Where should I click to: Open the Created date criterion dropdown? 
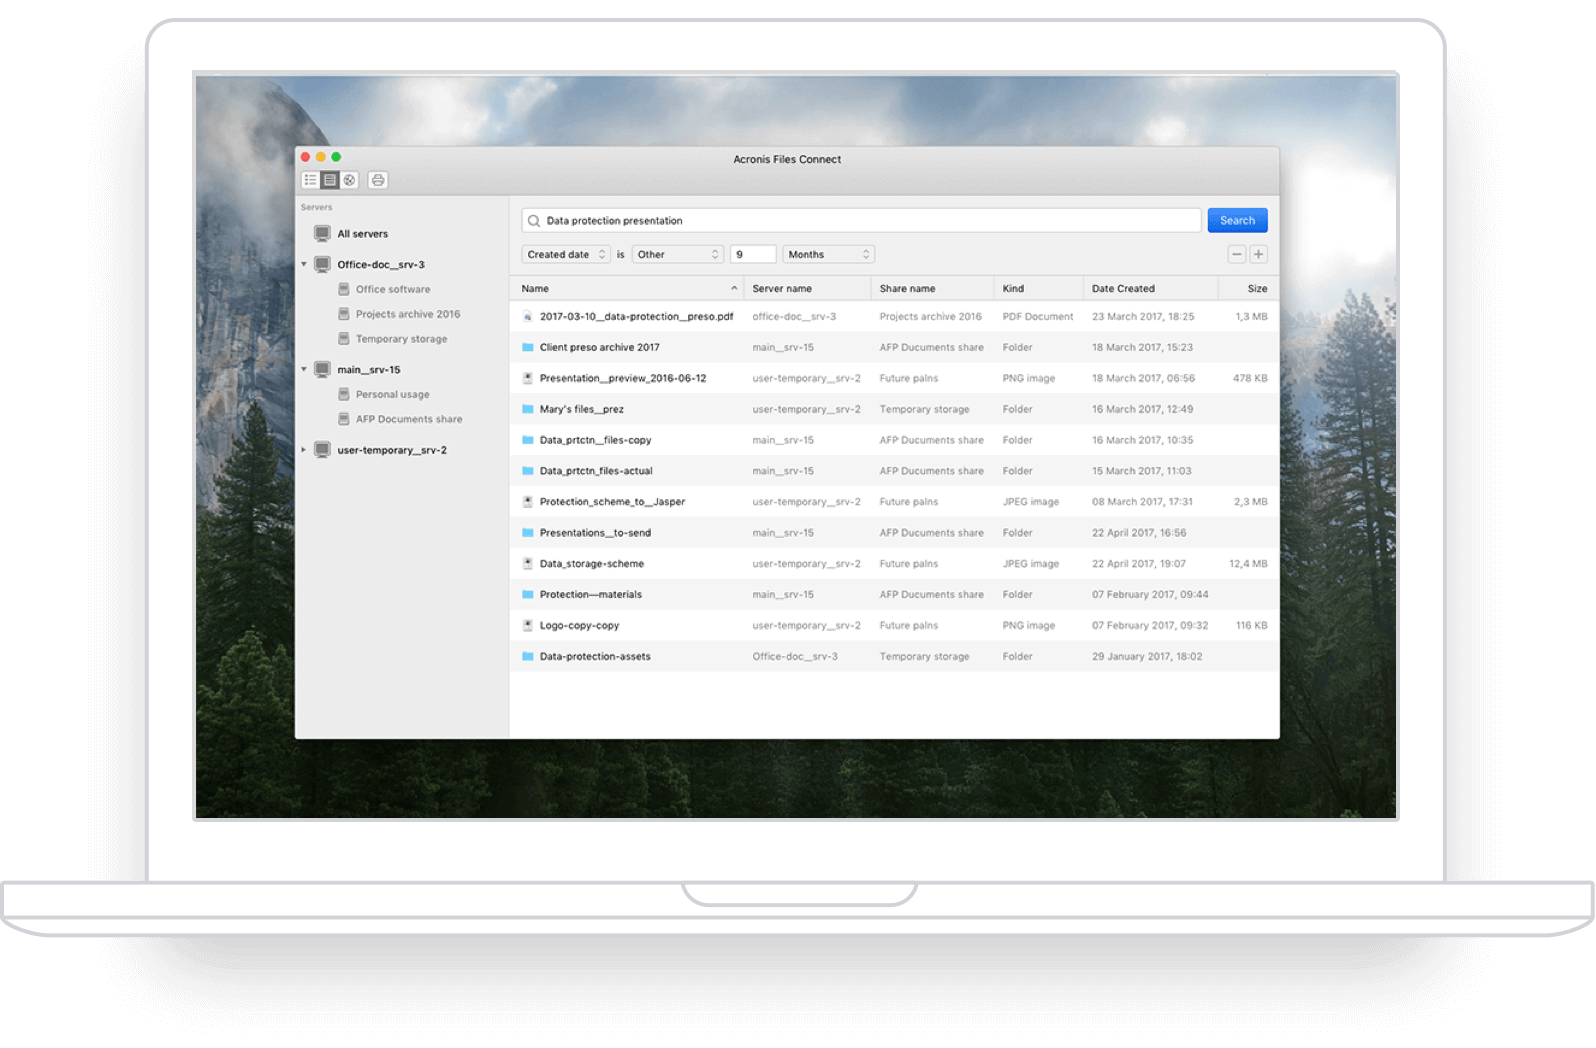(566, 254)
